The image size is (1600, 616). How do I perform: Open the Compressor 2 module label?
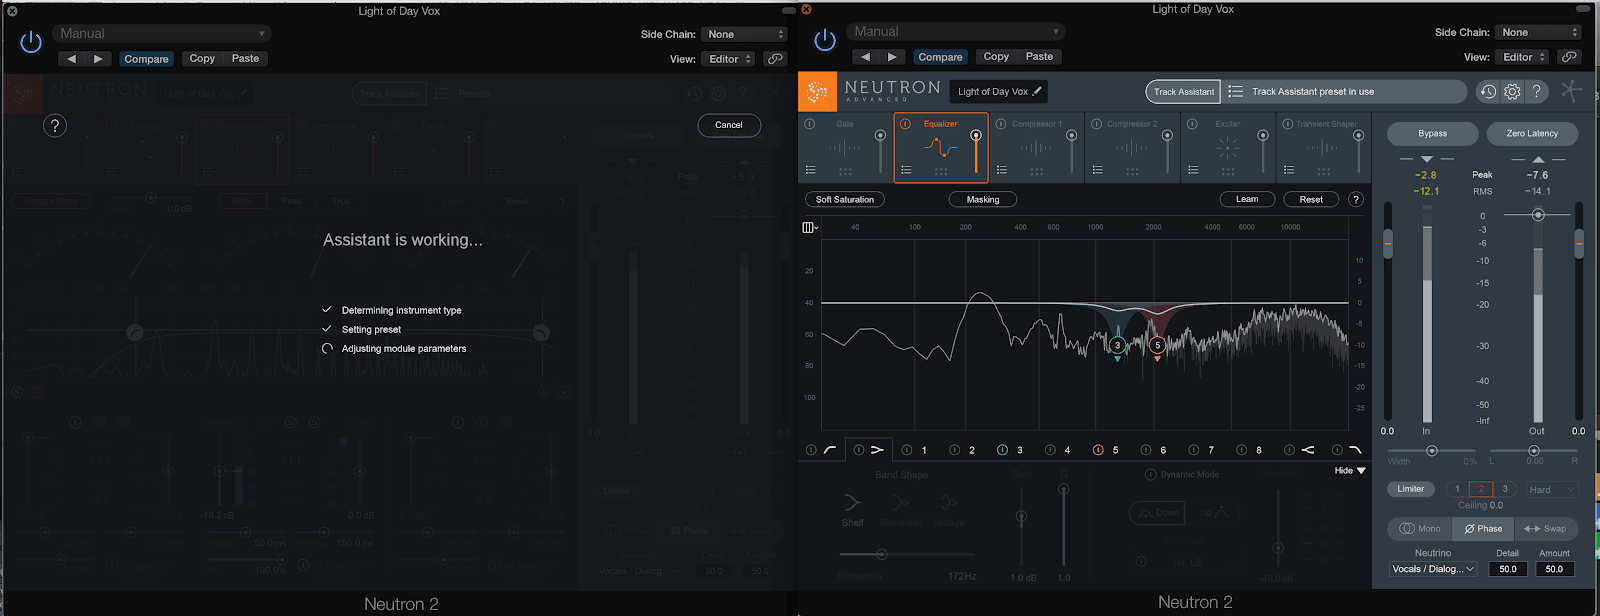click(1132, 124)
